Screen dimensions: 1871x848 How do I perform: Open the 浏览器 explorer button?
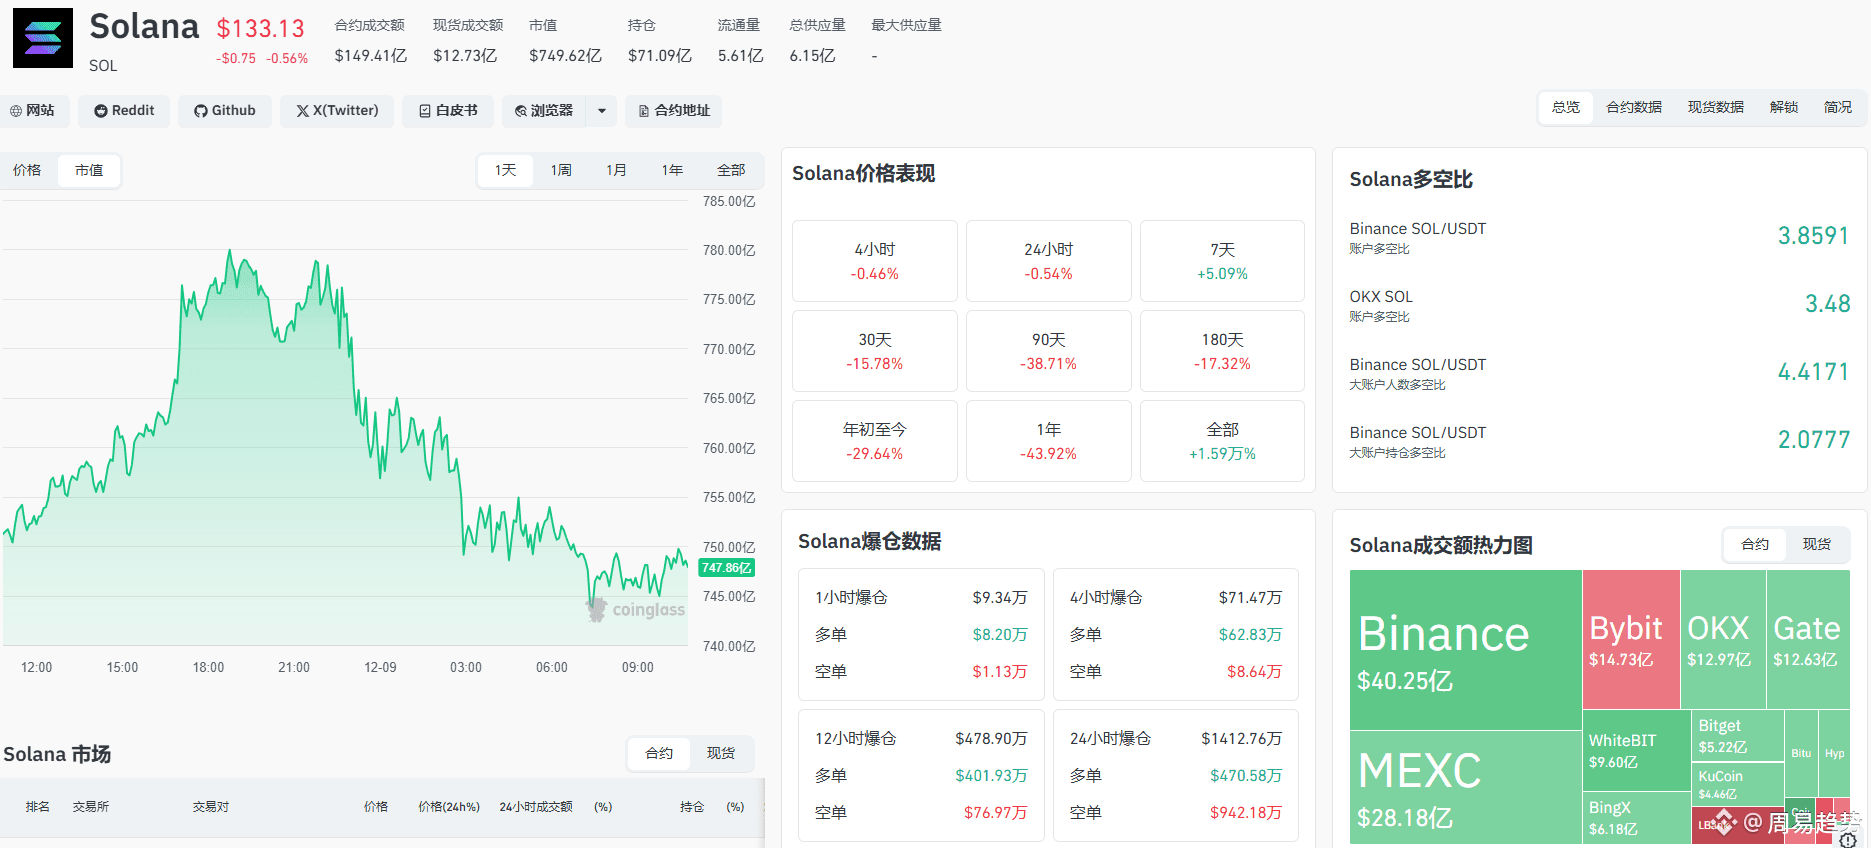[x=545, y=111]
